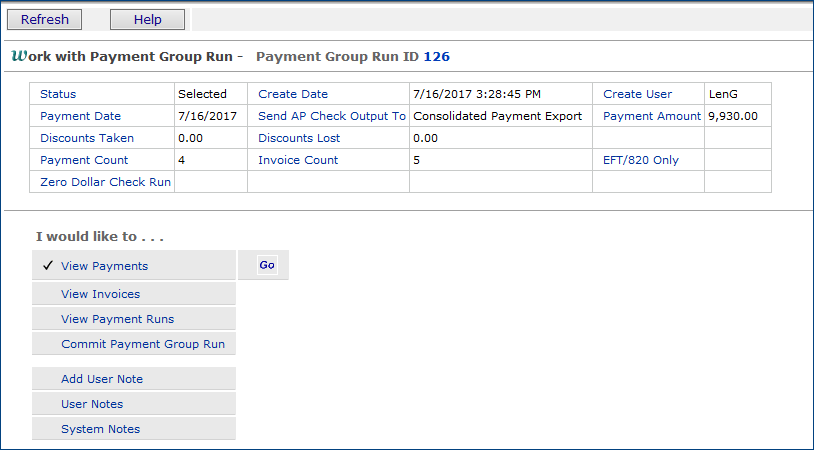
Task: Choose View Invoices from the list
Action: click(100, 294)
